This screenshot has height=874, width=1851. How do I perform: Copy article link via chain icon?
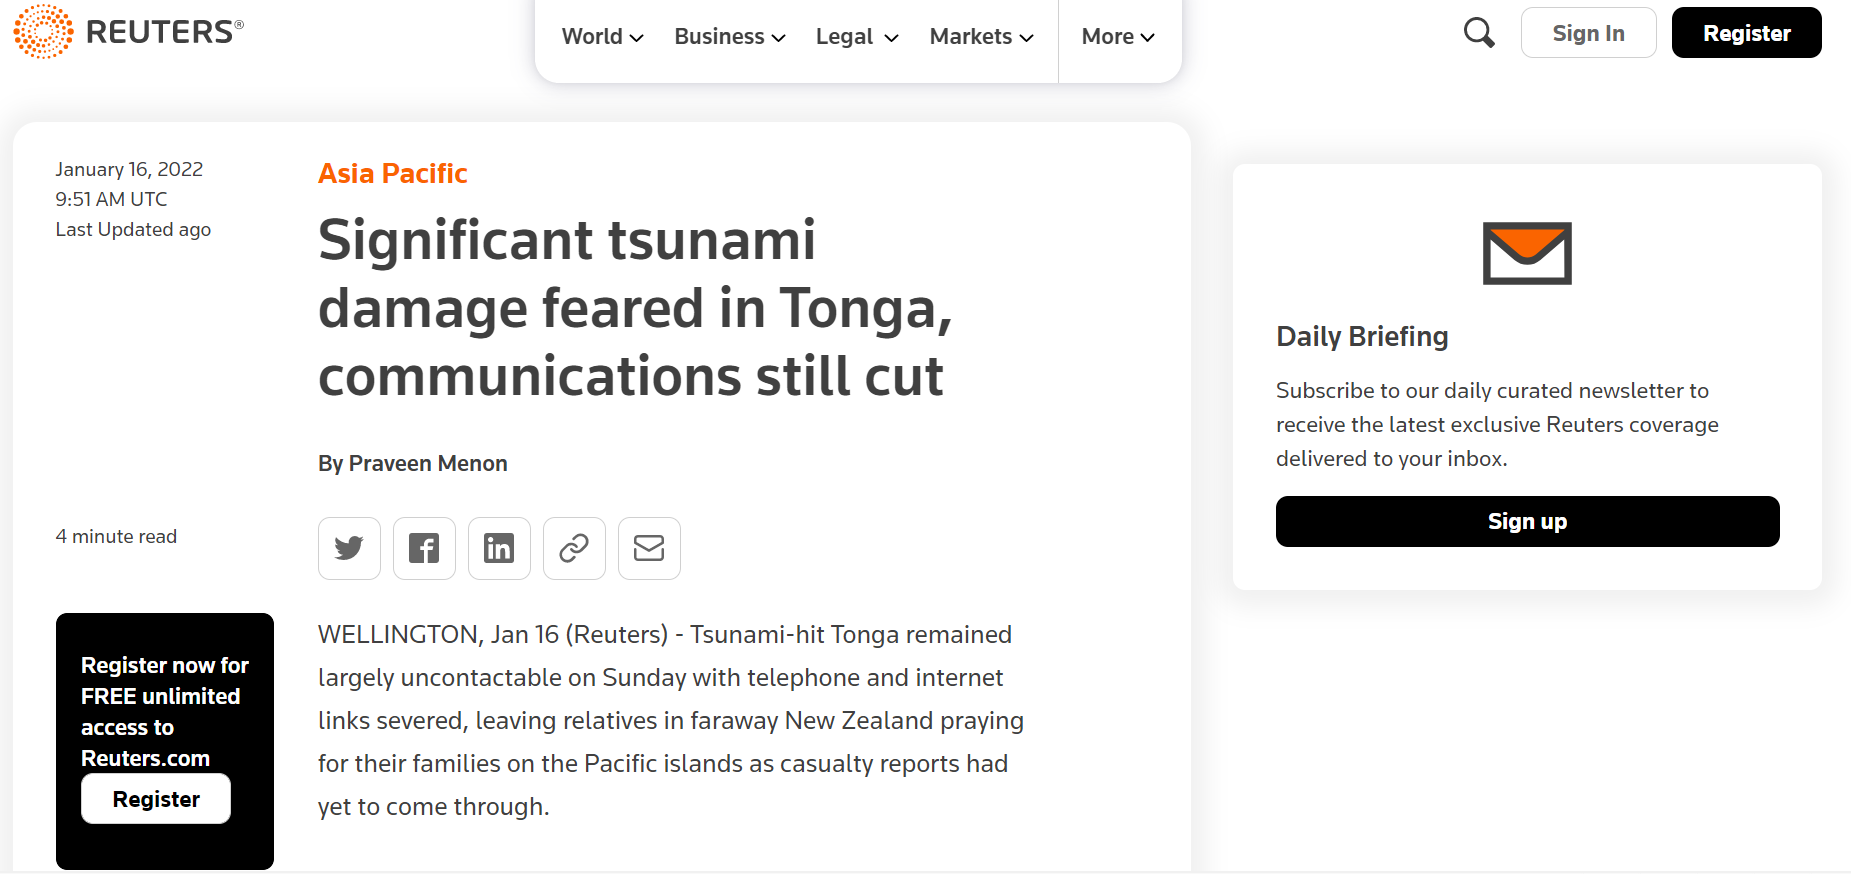point(574,548)
